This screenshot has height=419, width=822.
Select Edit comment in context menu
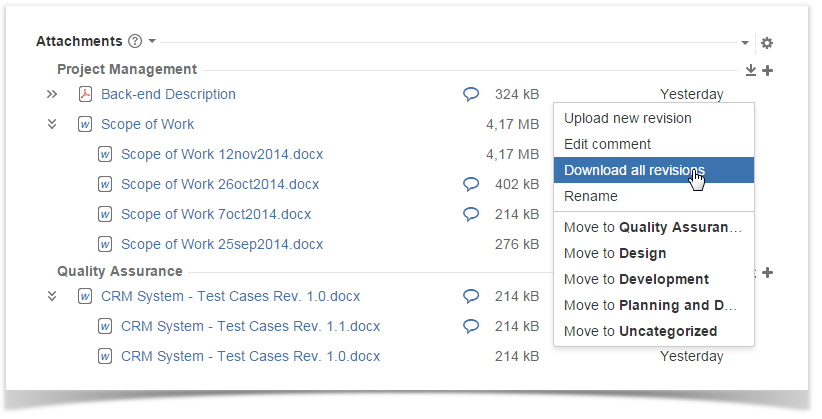[x=607, y=144]
